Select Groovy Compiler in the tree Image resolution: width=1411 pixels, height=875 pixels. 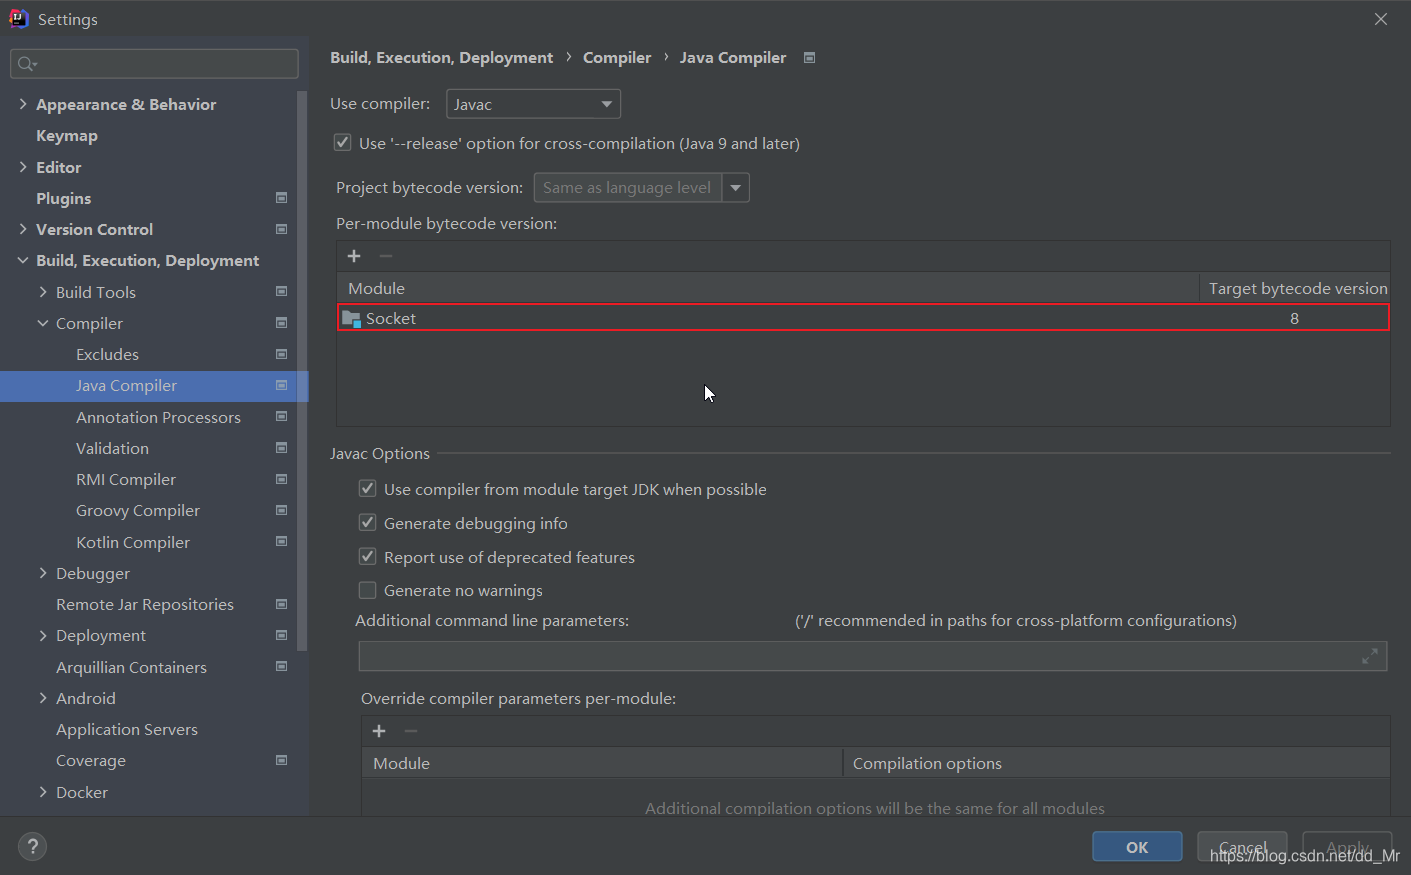click(138, 510)
